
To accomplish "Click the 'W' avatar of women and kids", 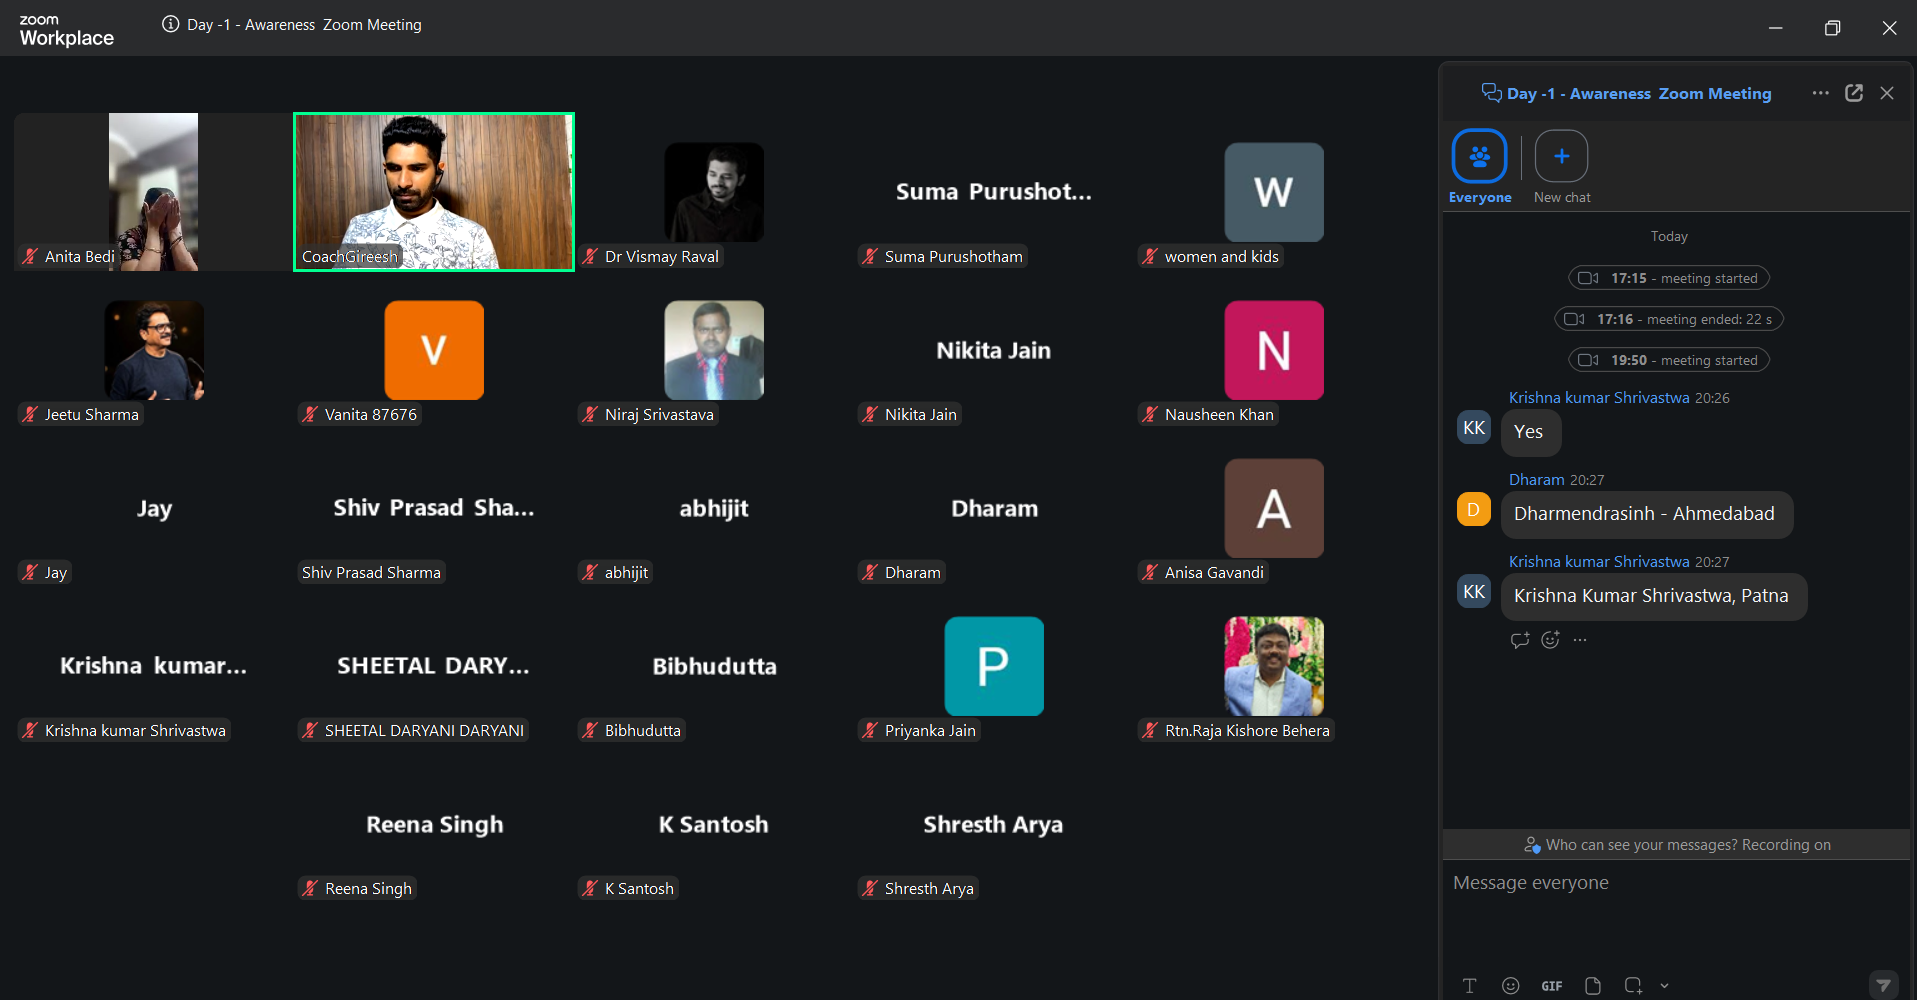I will [x=1274, y=192].
